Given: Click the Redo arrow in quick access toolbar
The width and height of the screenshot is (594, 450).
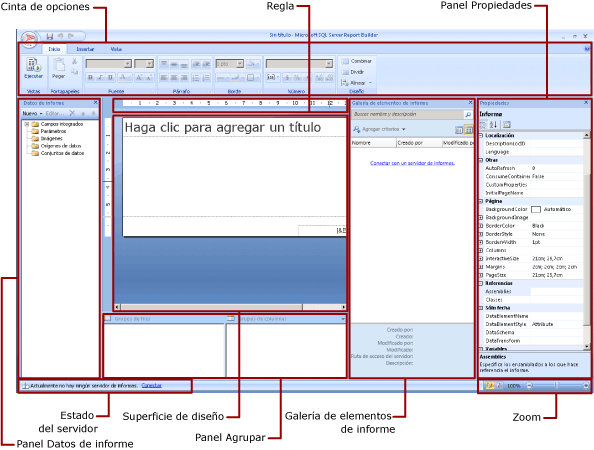Looking at the screenshot, I should 71,36.
